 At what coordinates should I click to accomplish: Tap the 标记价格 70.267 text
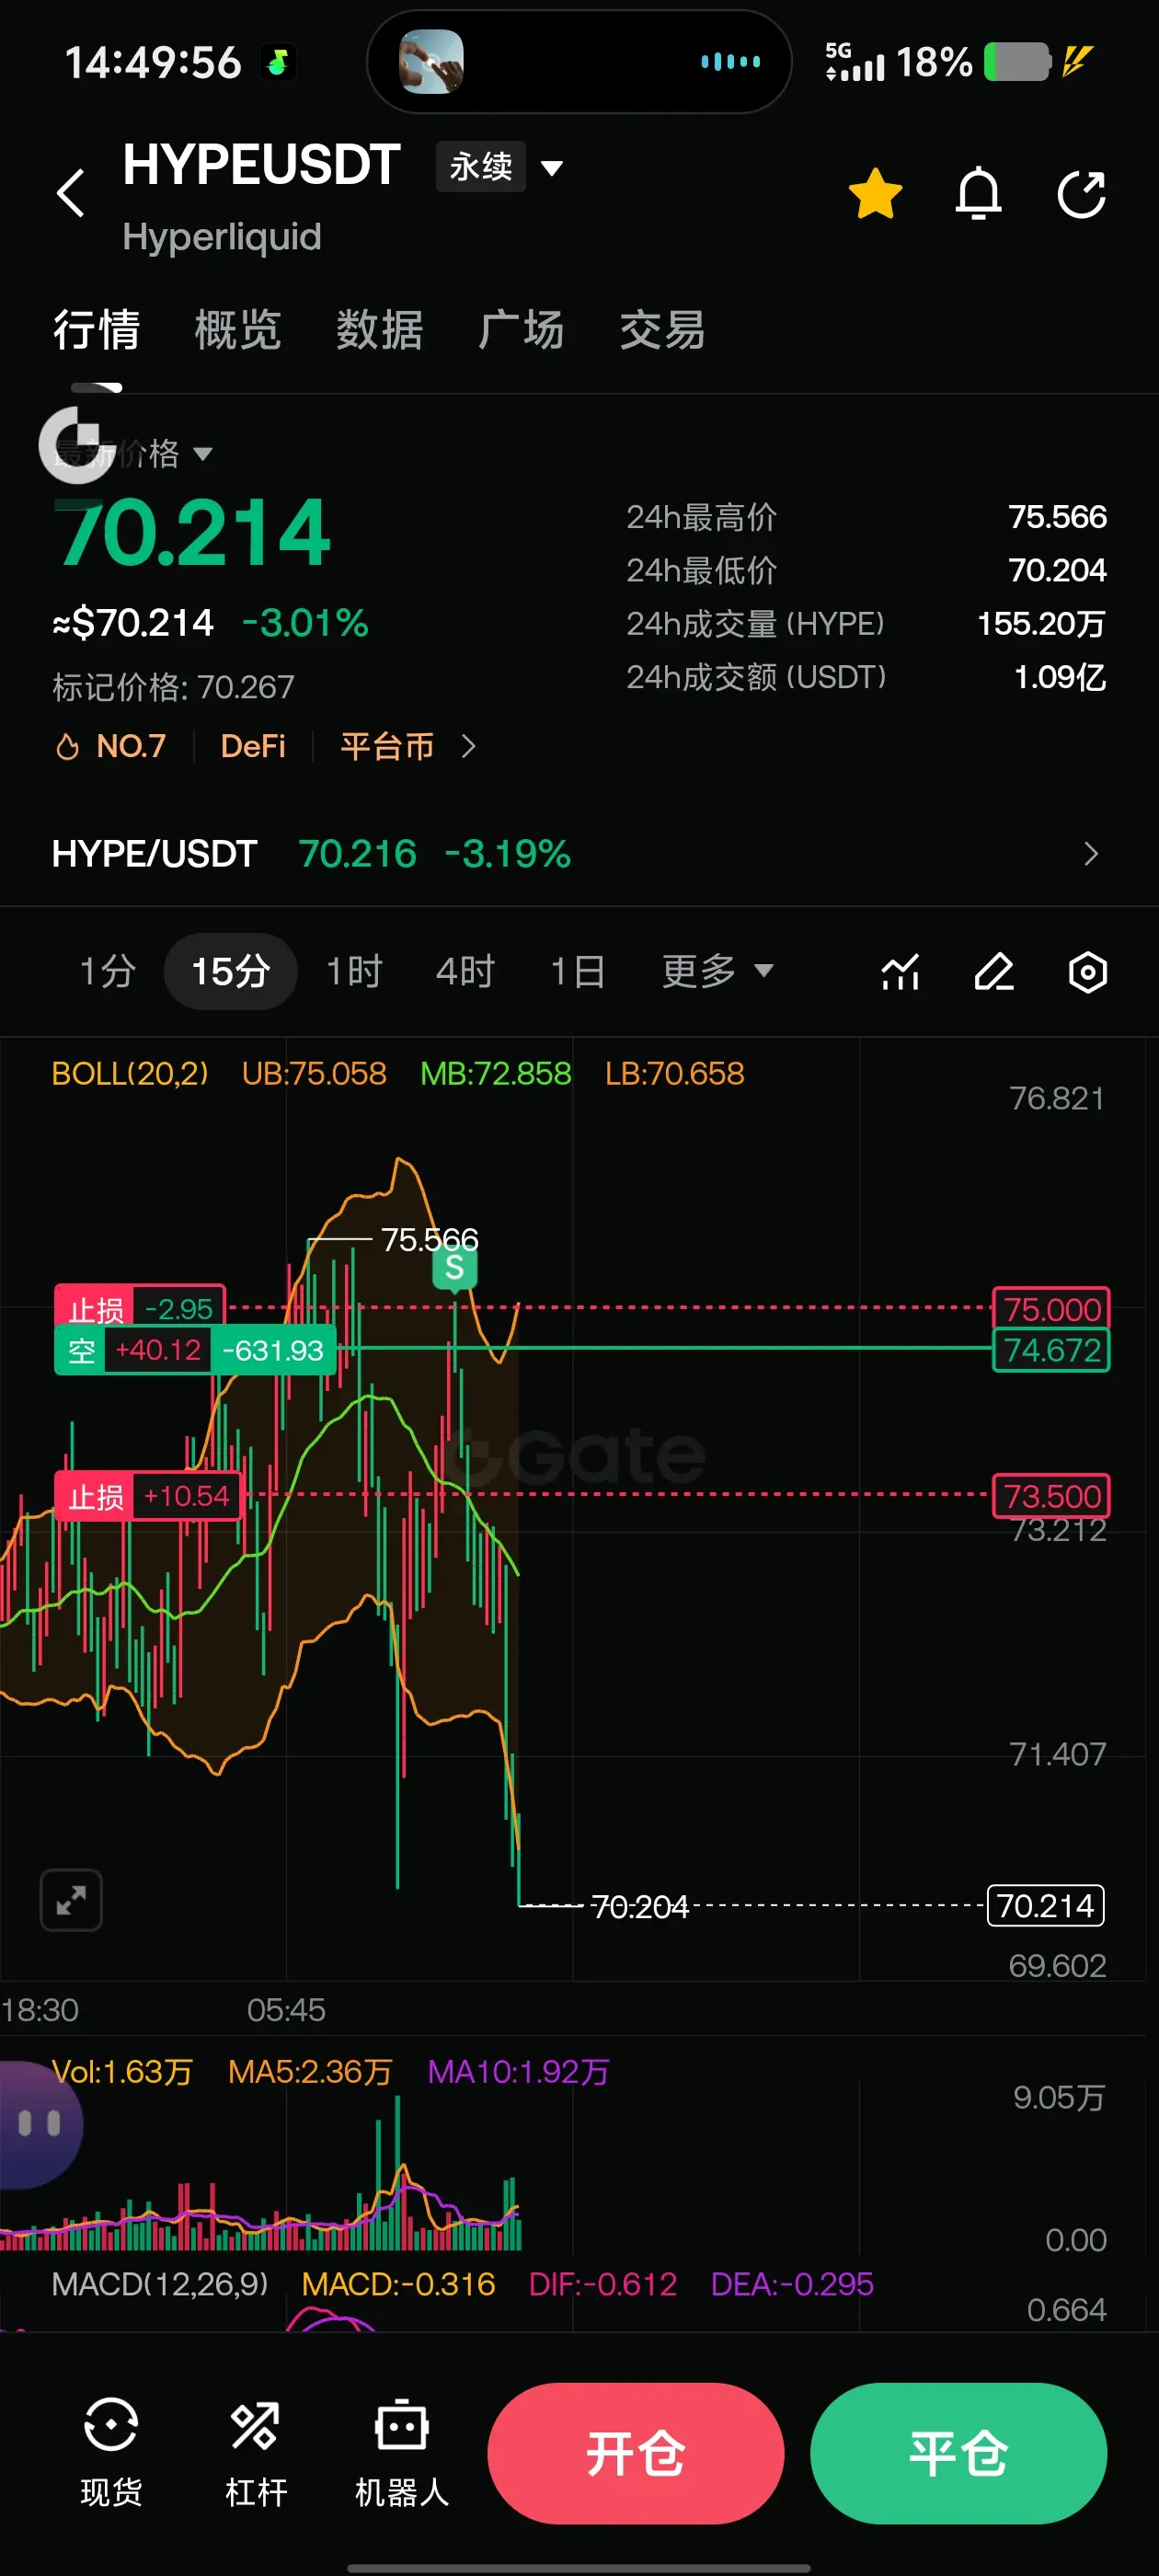coord(173,687)
